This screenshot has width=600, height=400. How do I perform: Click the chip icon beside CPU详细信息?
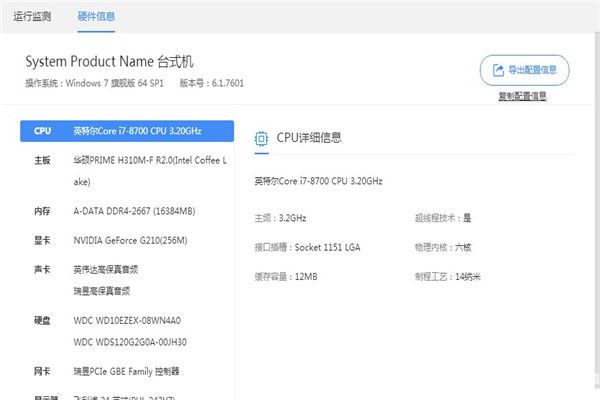click(261, 138)
